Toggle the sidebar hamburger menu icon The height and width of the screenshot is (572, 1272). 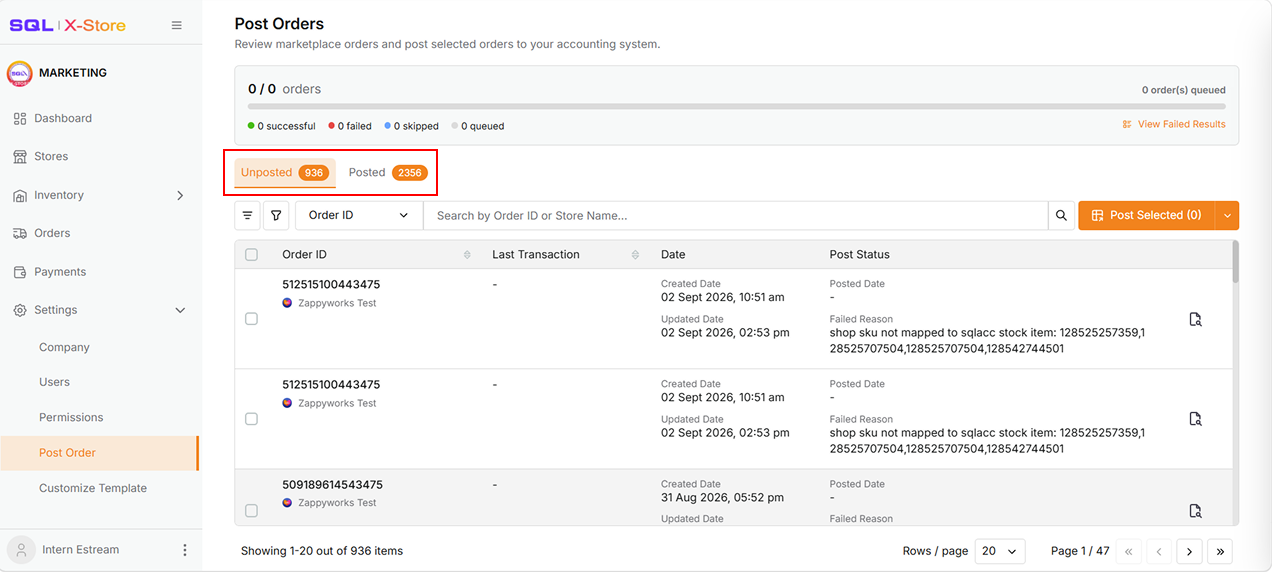(177, 25)
